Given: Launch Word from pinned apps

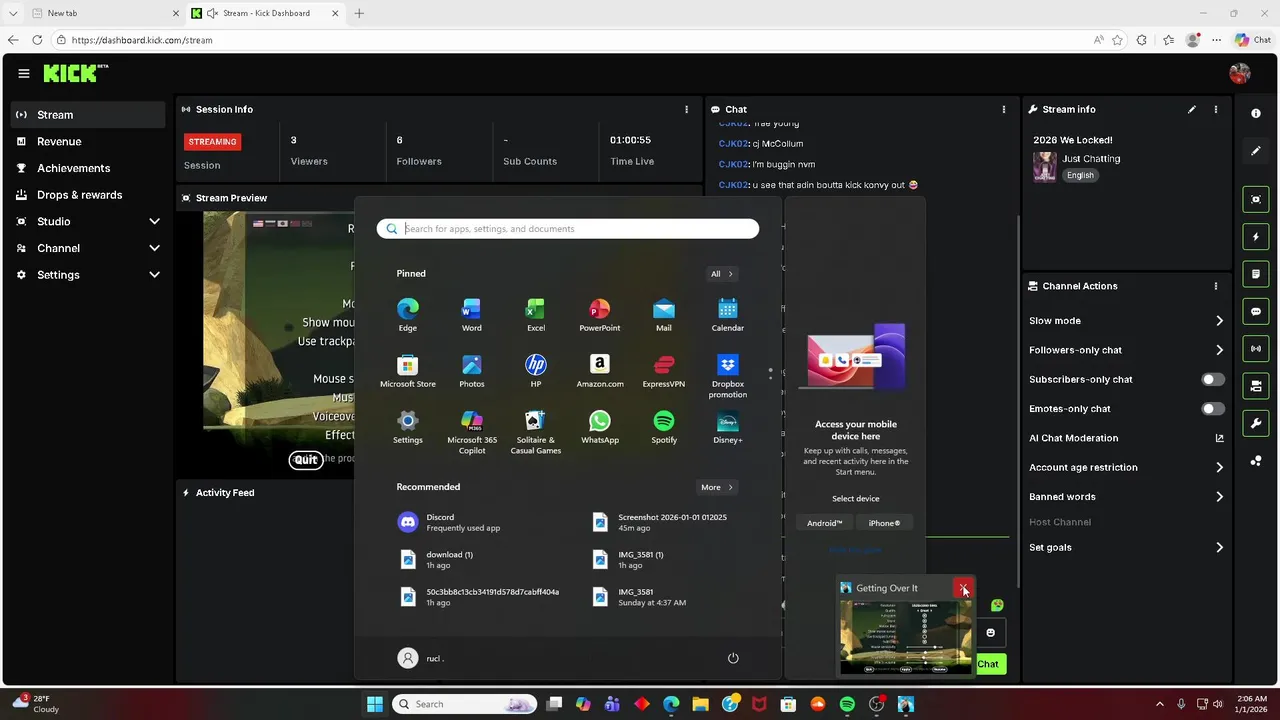Looking at the screenshot, I should (x=471, y=314).
